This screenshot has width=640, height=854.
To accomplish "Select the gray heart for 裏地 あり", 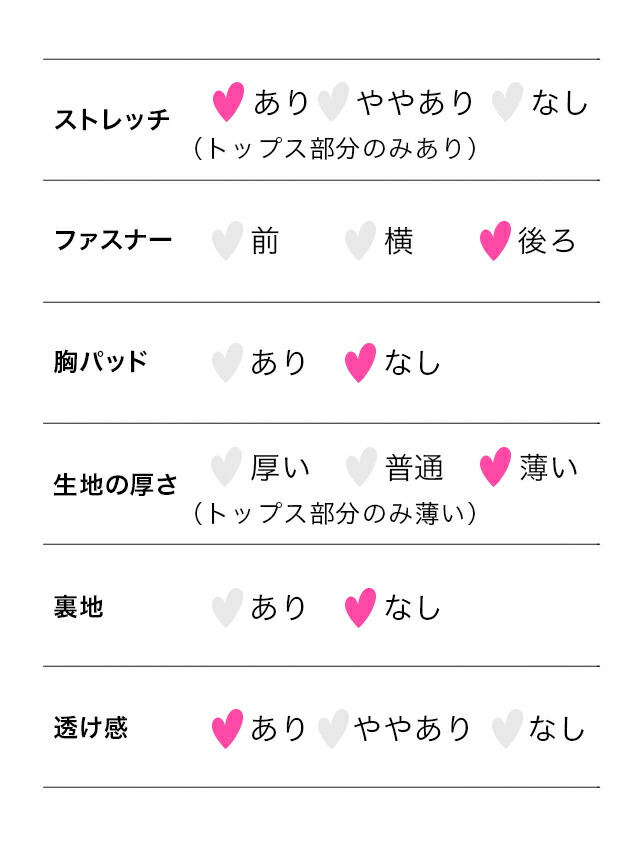I will 227,607.
